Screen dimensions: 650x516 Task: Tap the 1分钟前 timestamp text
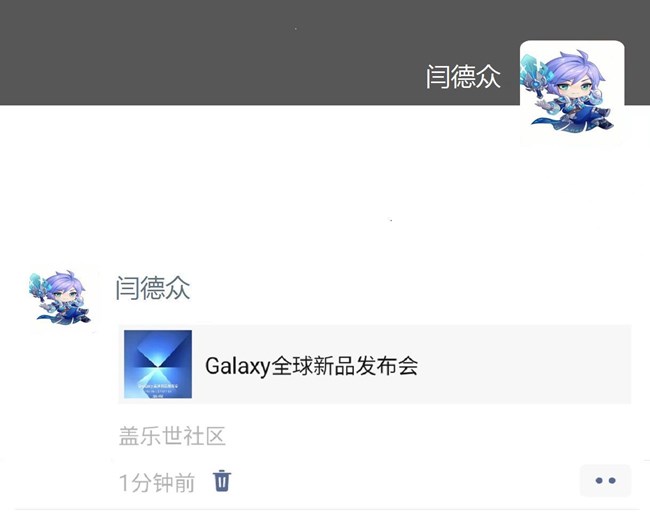pos(157,483)
